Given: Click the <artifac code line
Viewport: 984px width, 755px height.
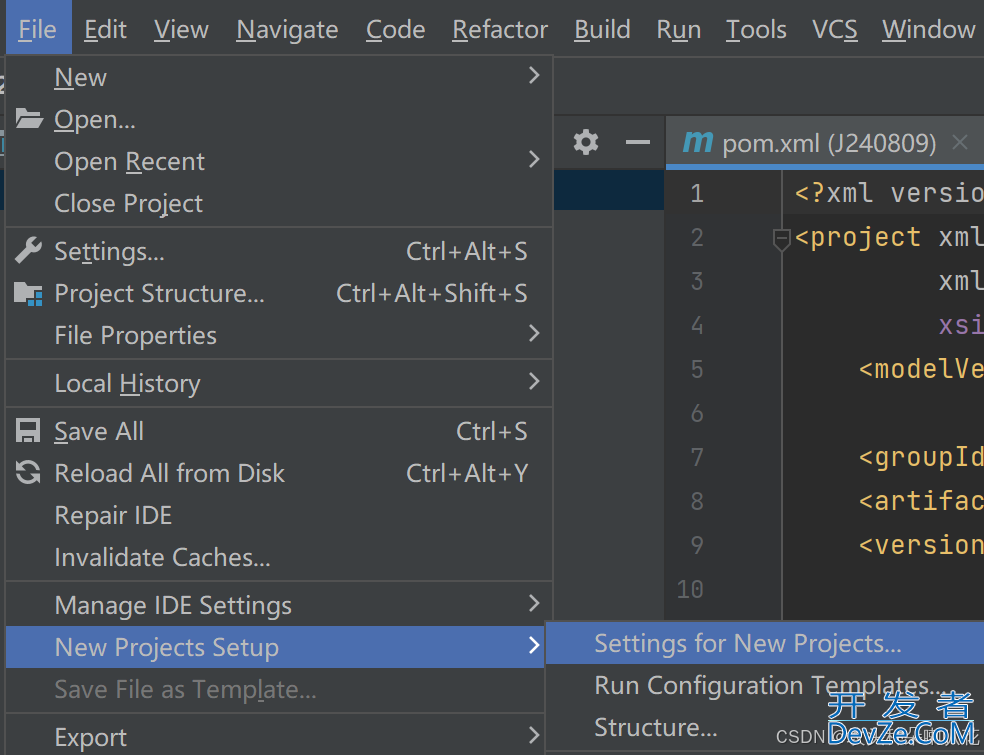Looking at the screenshot, I should coord(921,501).
